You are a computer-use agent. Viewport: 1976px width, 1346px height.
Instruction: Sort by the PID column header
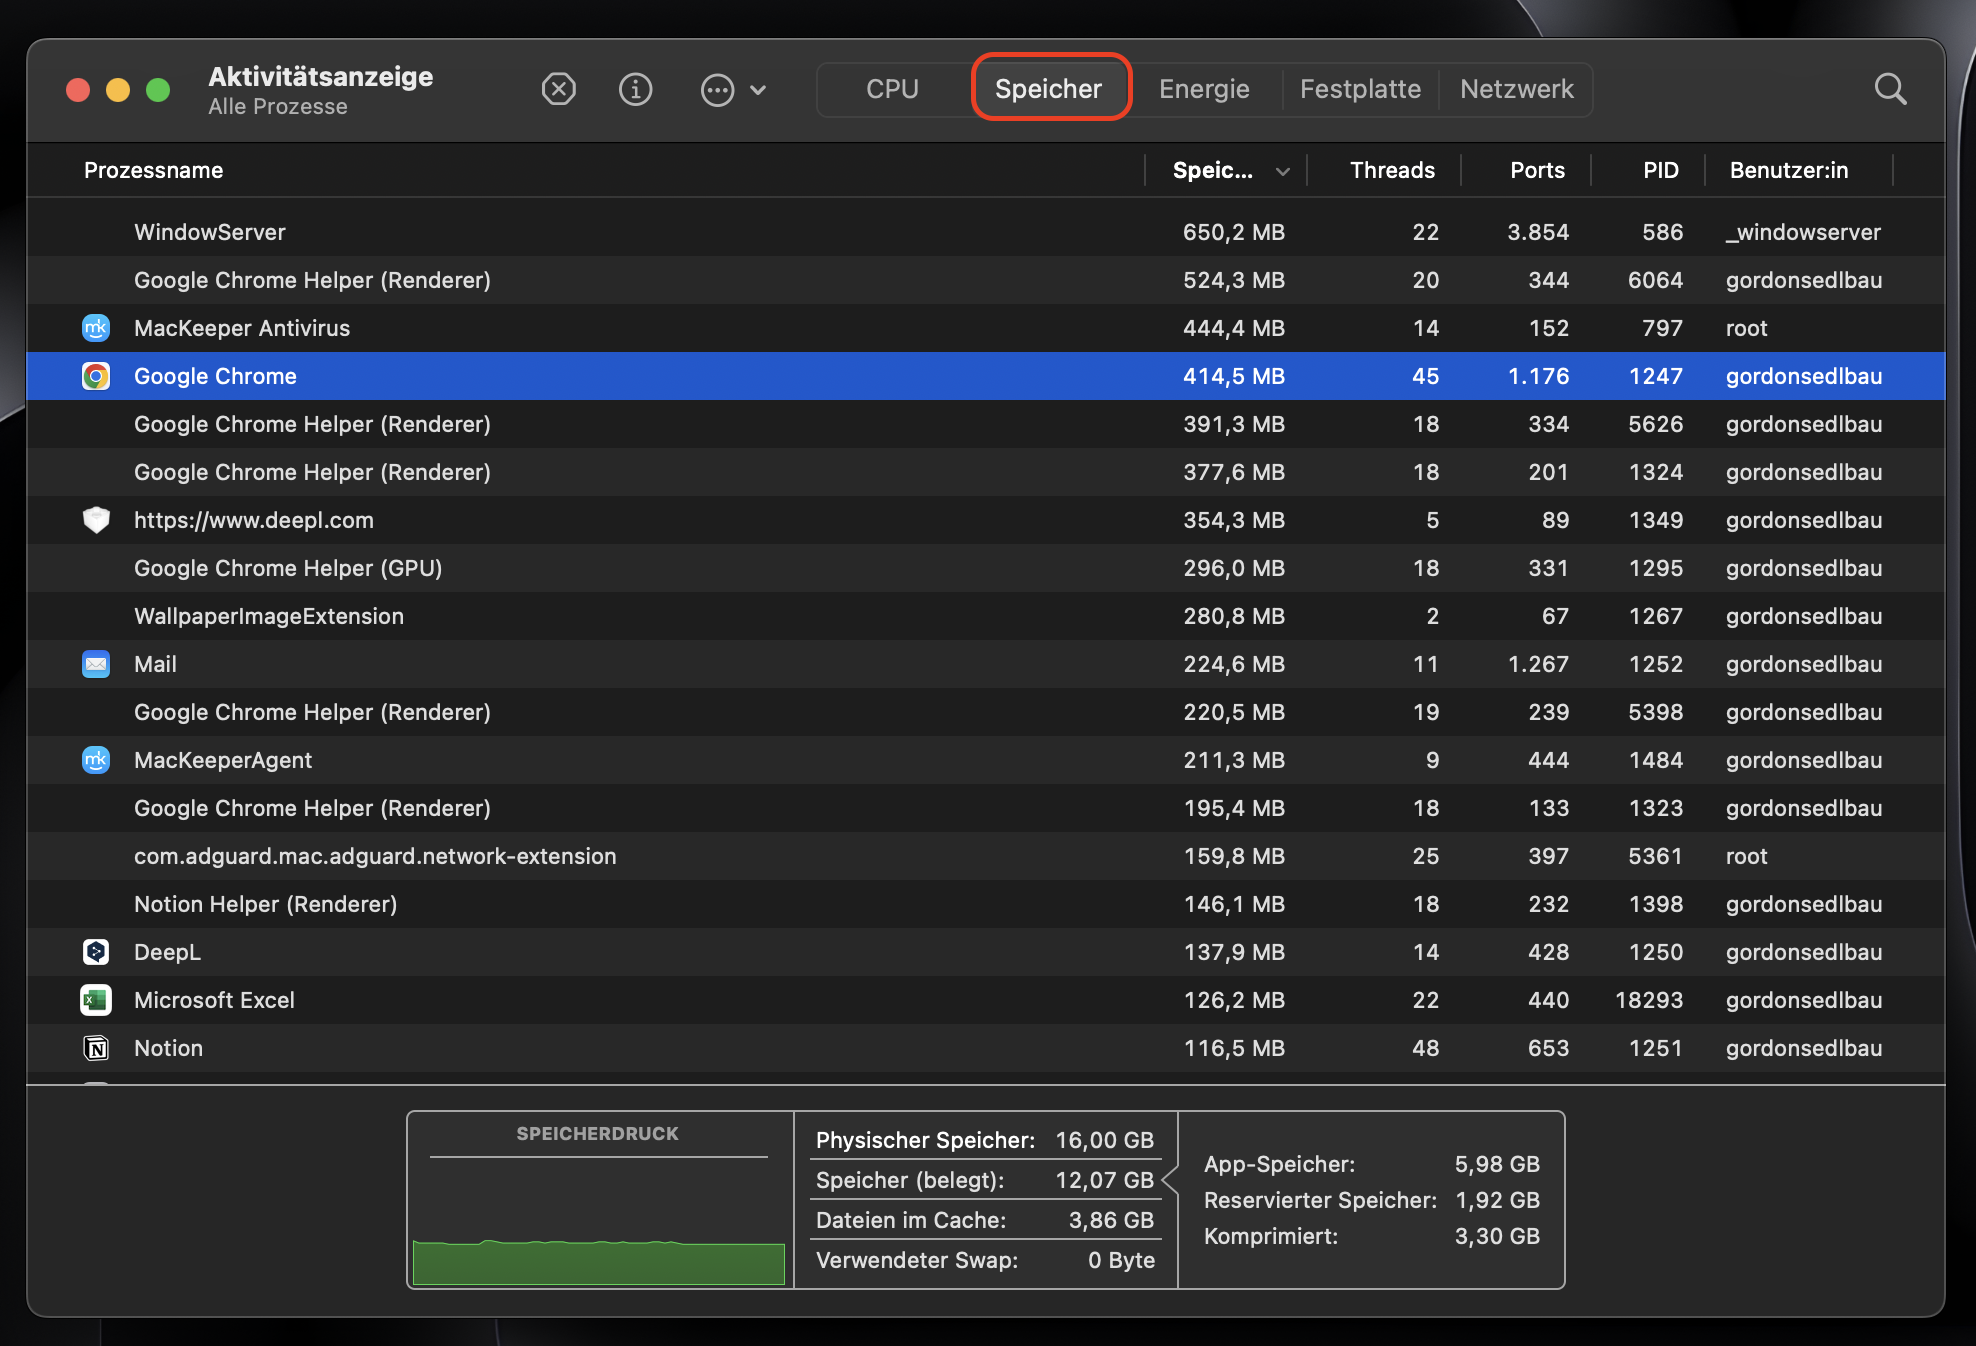[x=1660, y=170]
